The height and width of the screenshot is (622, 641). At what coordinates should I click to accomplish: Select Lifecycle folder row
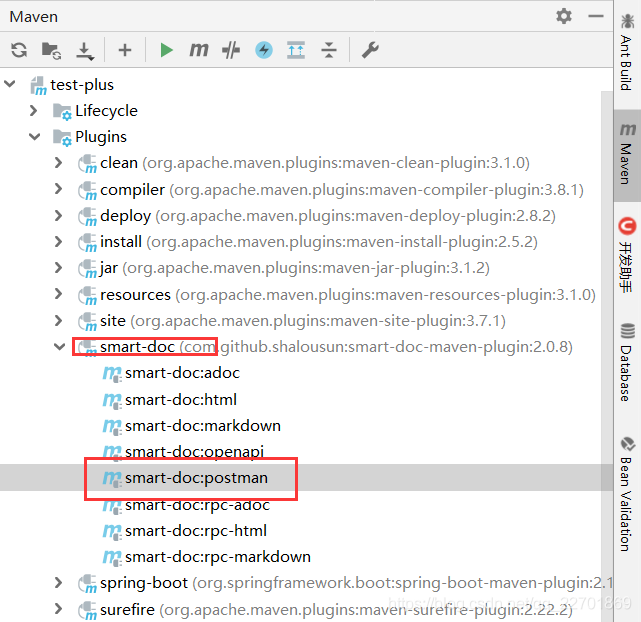coord(106,111)
